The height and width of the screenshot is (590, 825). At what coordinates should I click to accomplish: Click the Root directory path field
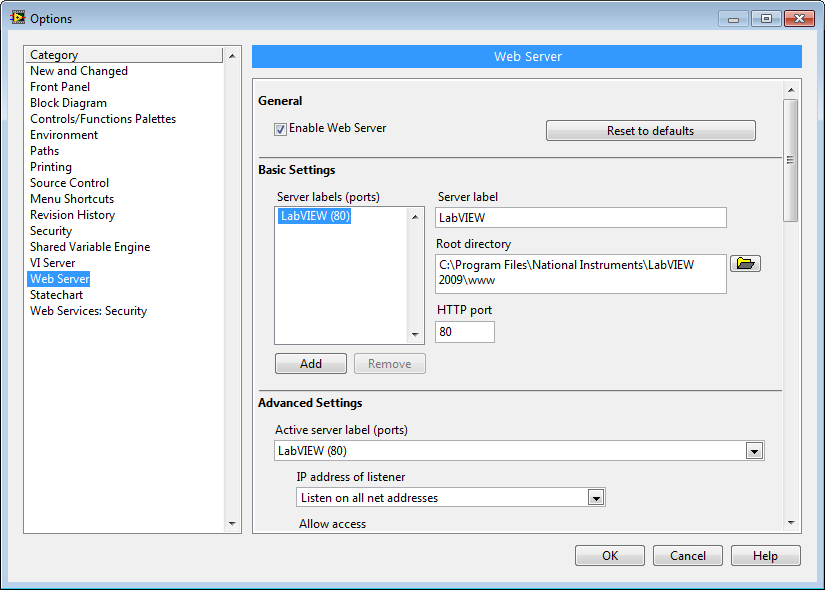pos(581,274)
